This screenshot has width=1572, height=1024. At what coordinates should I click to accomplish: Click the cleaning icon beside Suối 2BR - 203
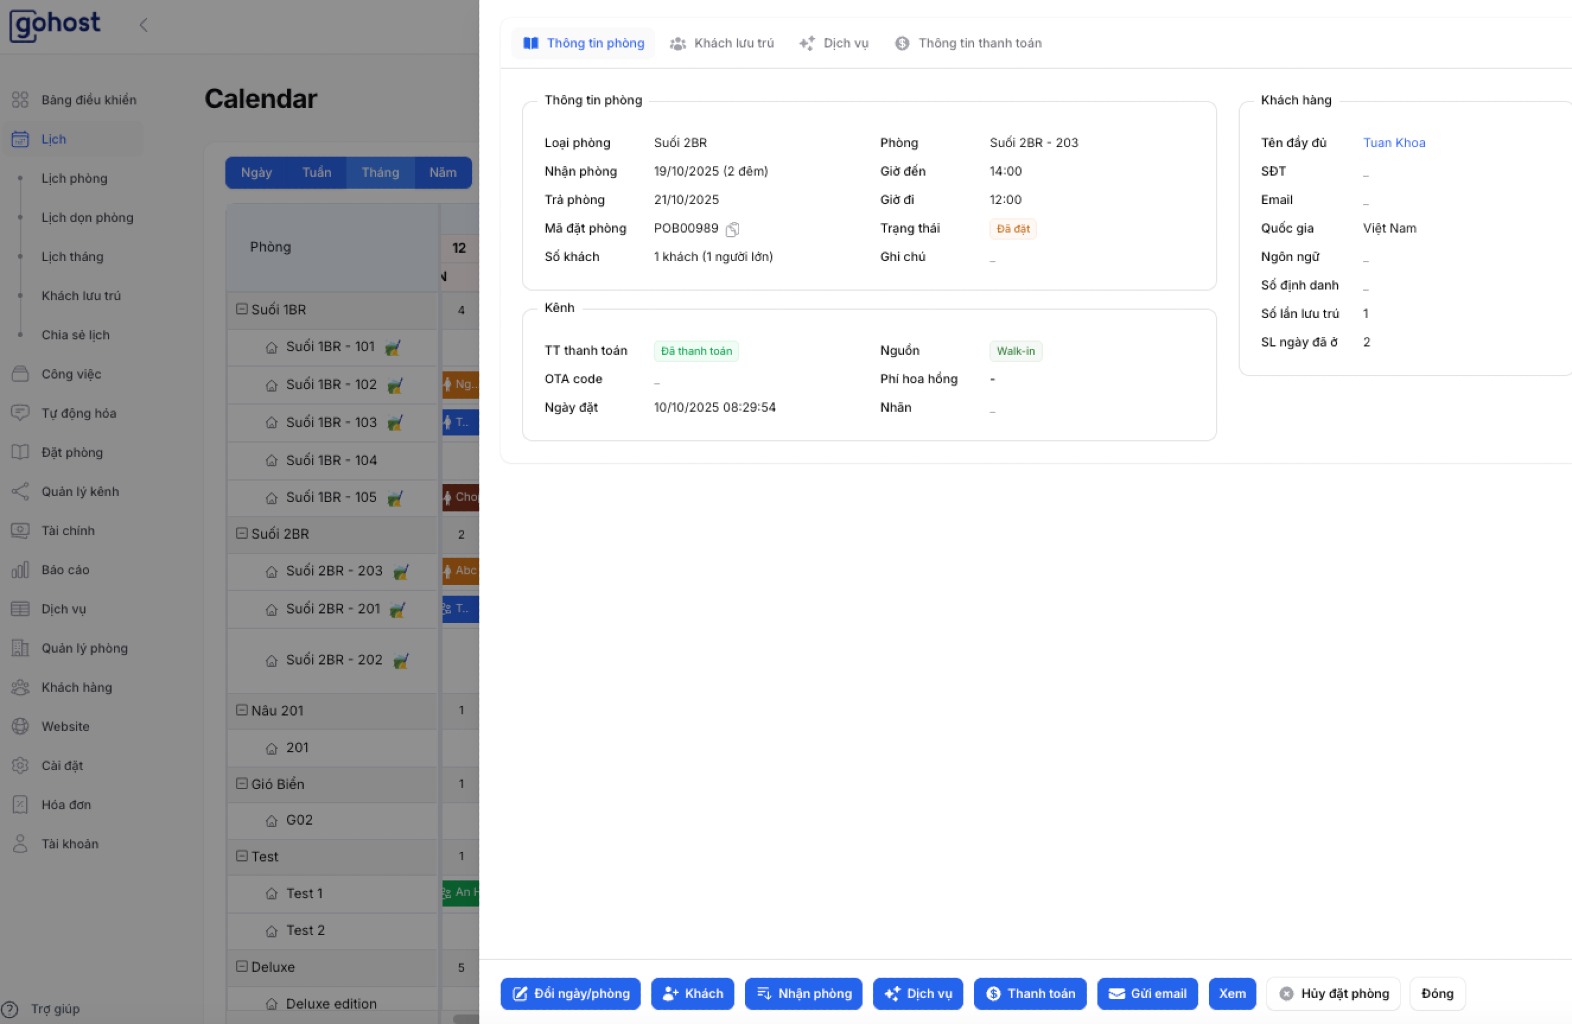click(401, 572)
